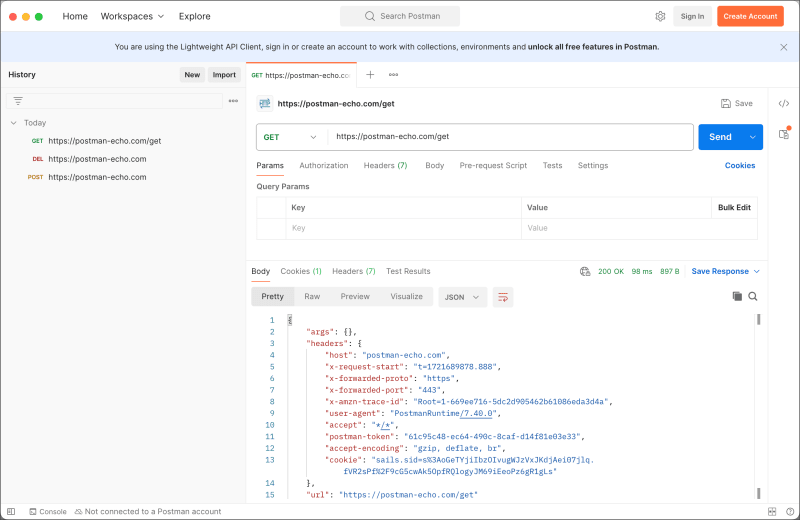Click the request URL input field
The image size is (800, 520).
(x=510, y=137)
